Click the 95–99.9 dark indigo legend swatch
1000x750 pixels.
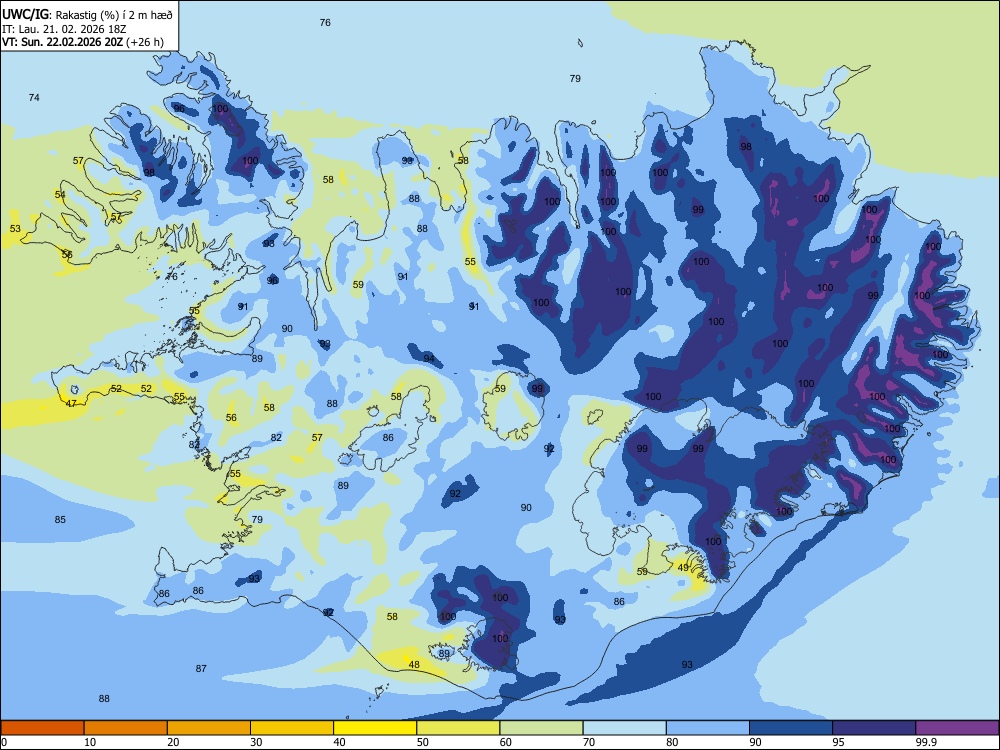tap(874, 728)
